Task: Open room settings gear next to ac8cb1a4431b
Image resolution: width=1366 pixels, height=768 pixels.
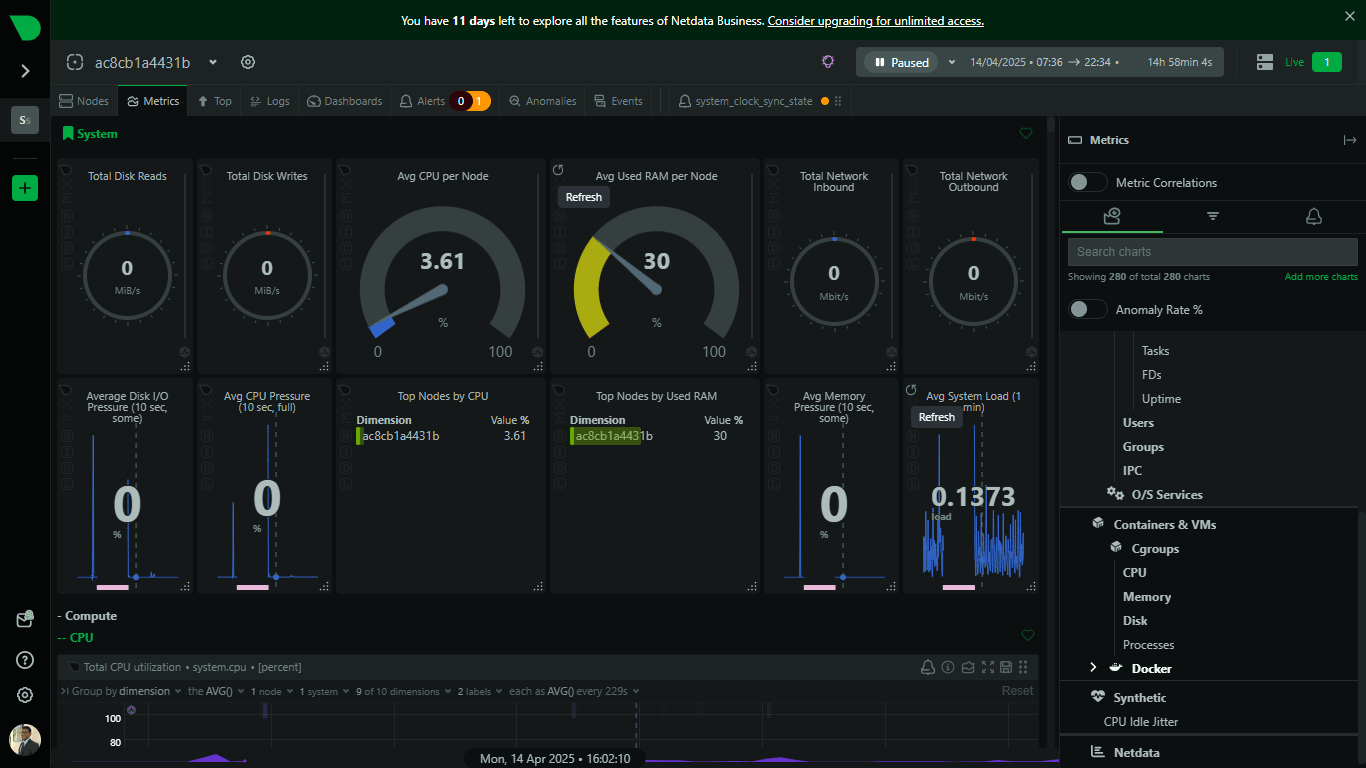Action: tap(248, 62)
